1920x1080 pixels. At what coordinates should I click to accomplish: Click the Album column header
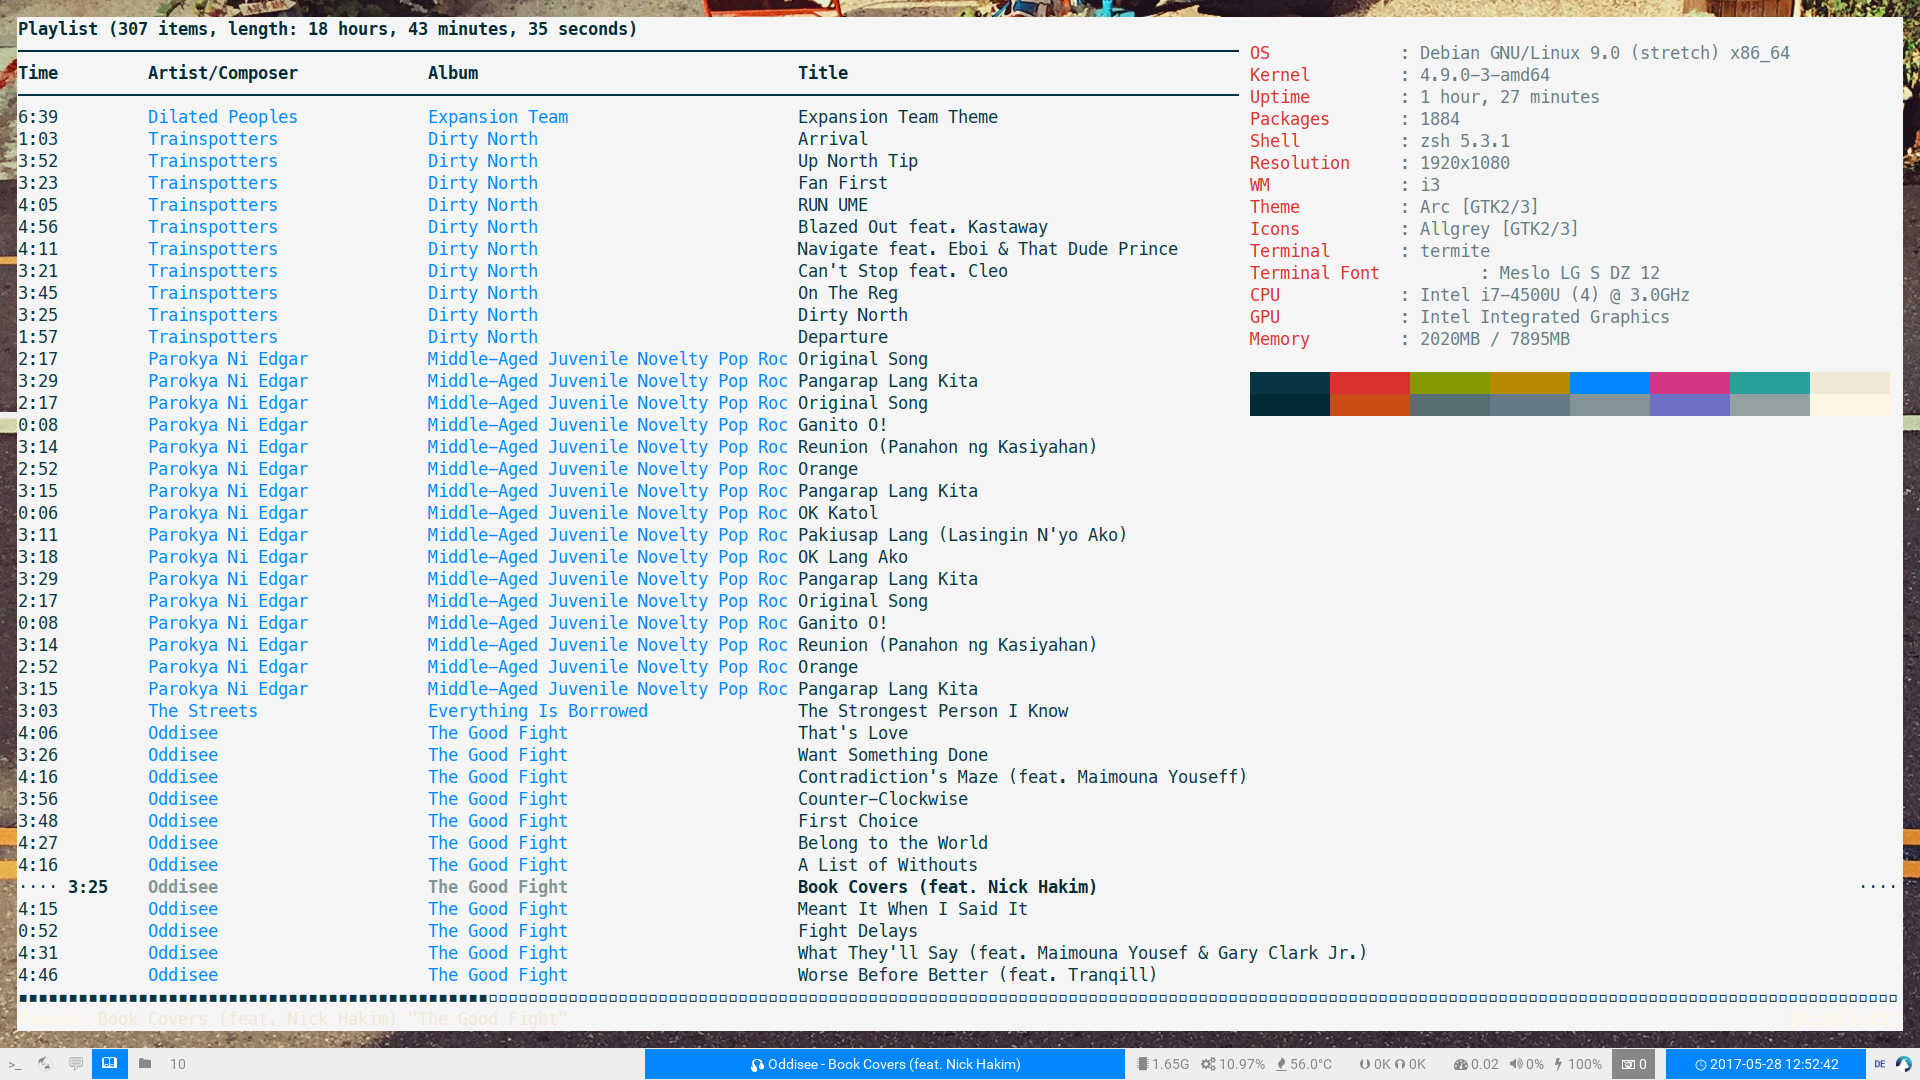click(x=453, y=73)
